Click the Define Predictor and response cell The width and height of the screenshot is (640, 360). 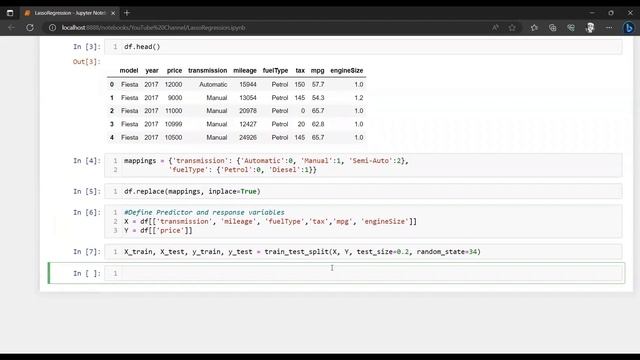tap(363, 221)
